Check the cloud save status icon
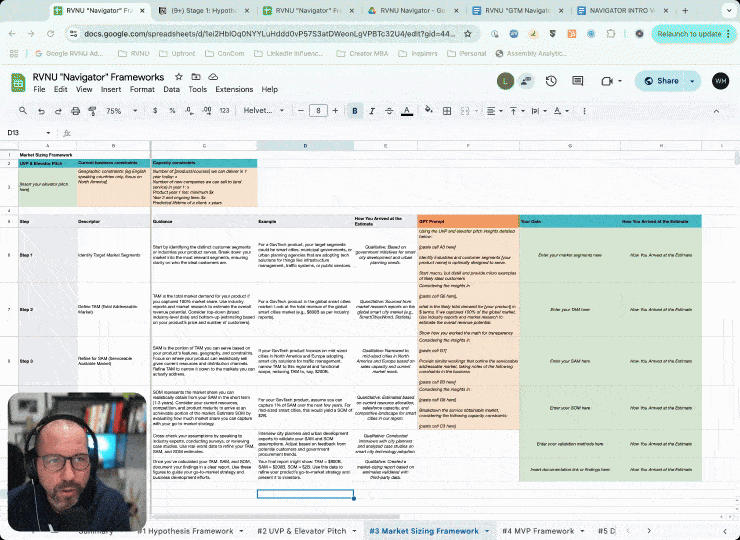740x540 pixels. coord(213,76)
